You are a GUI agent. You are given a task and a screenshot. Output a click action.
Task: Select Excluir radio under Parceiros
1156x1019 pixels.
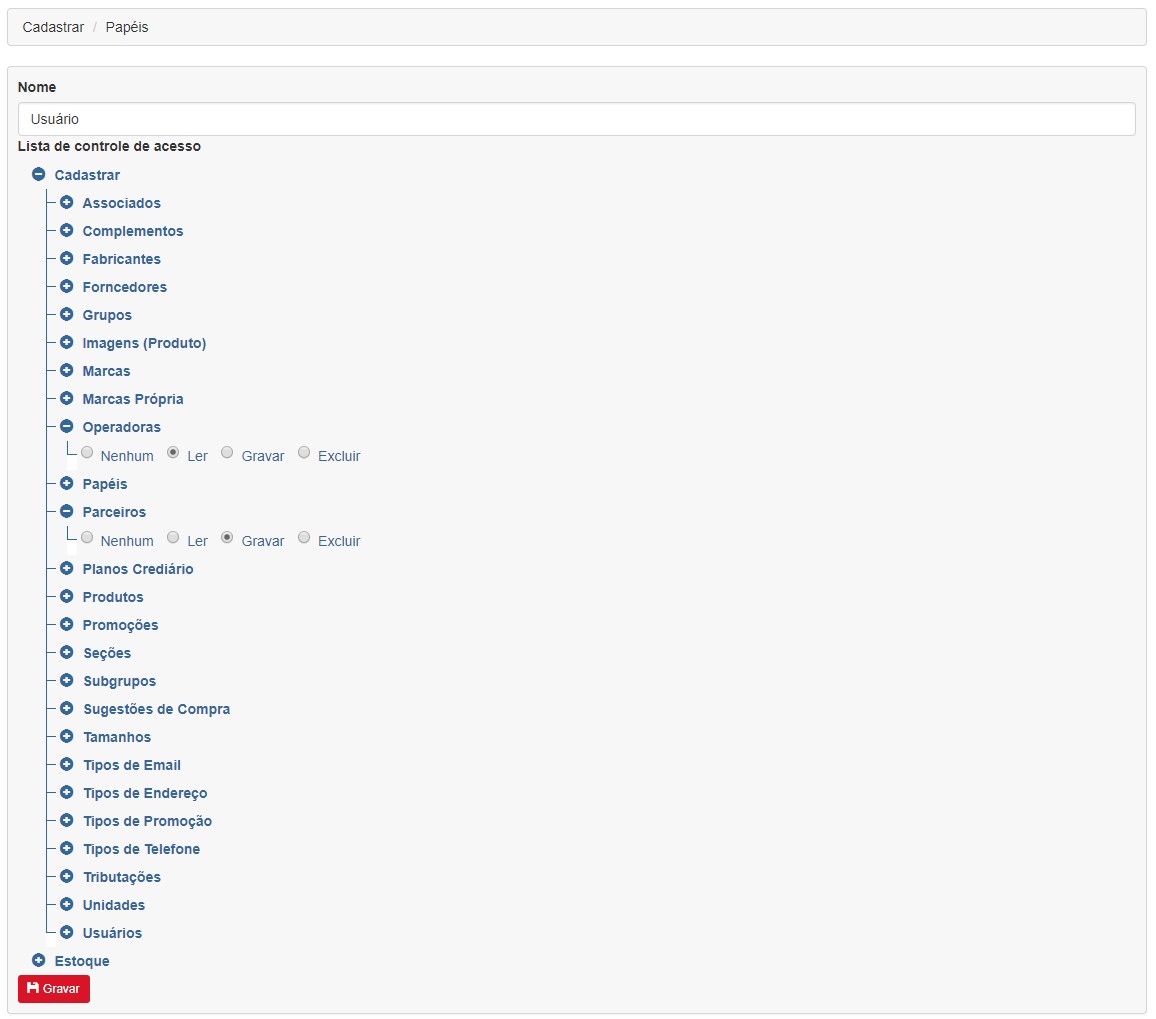click(x=304, y=538)
